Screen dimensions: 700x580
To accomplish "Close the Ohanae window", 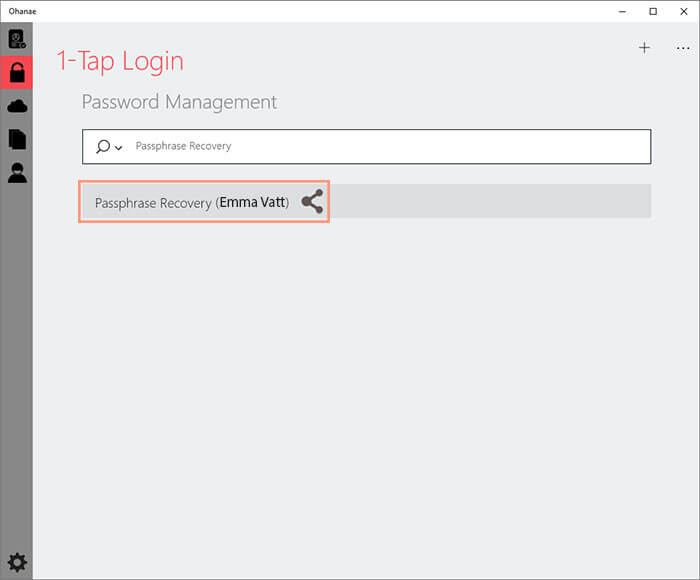I will pyautogui.click(x=683, y=12).
